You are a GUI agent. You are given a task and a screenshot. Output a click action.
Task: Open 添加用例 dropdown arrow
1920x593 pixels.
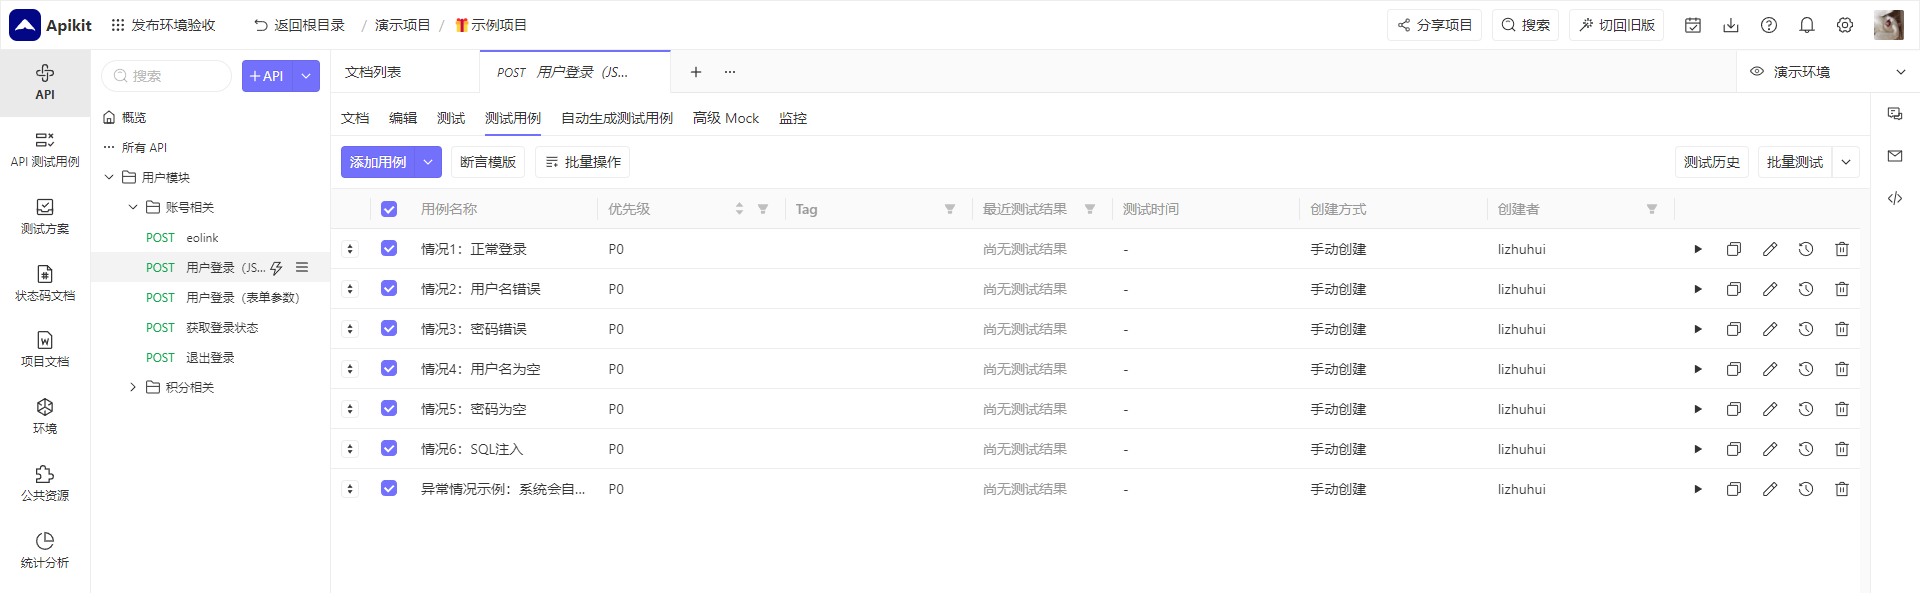tap(428, 162)
